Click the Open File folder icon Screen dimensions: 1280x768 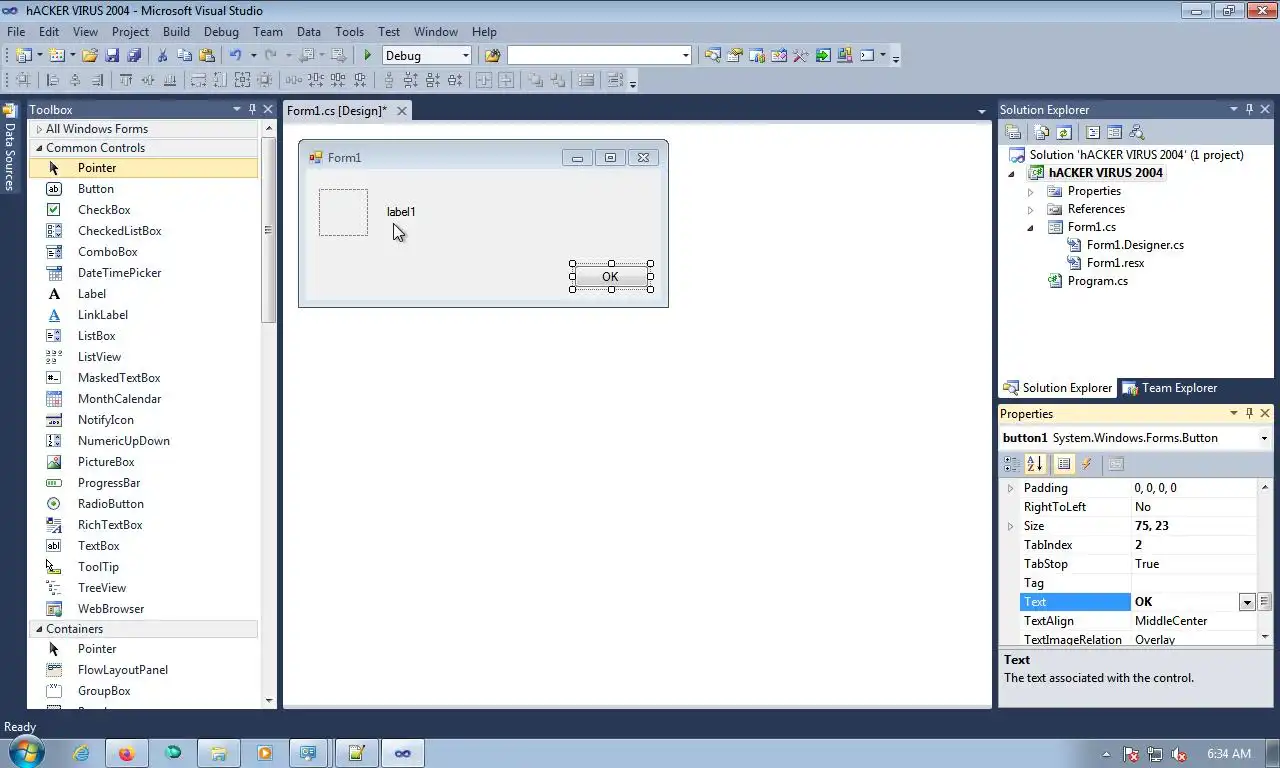coord(90,55)
